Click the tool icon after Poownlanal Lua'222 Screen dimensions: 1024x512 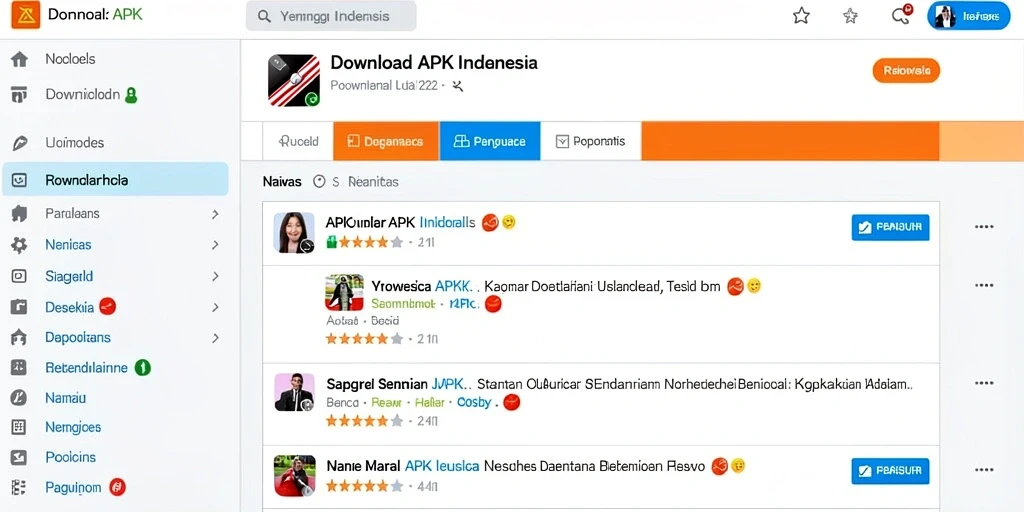pos(458,86)
